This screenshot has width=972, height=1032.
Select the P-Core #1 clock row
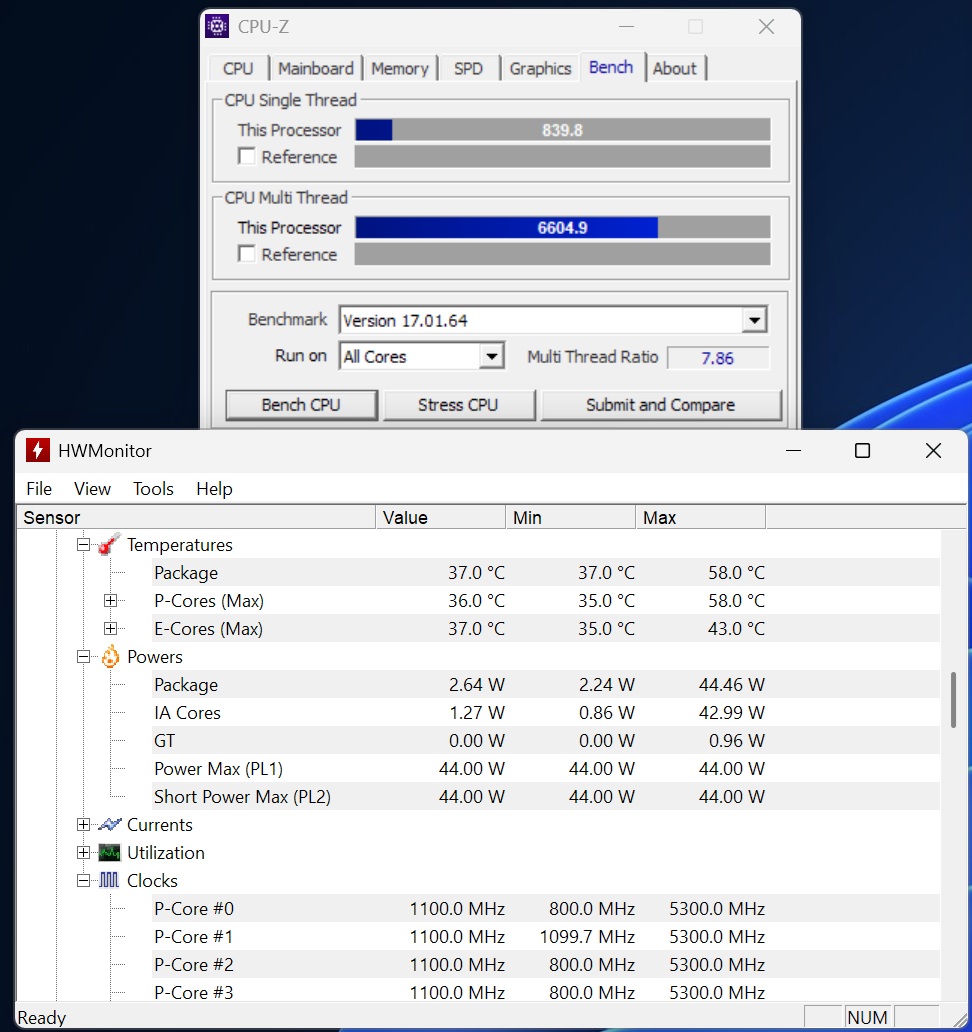click(x=546, y=937)
